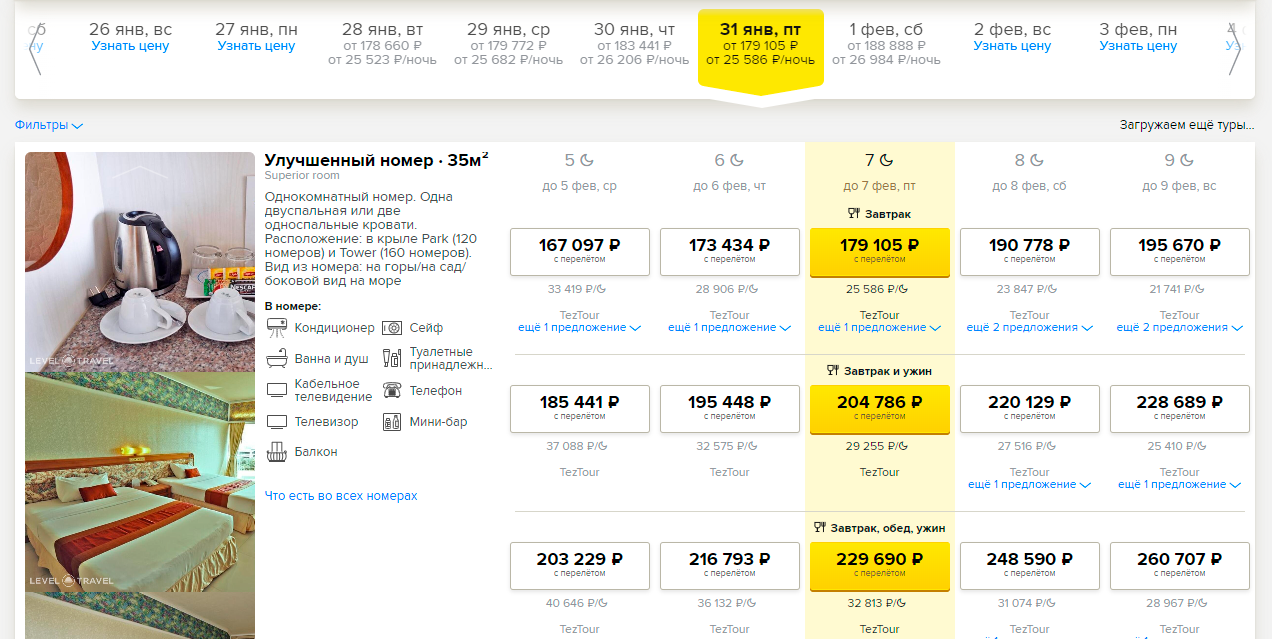The width and height of the screenshot is (1272, 639).
Task: Click the safe icon
Action: pyautogui.click(x=392, y=327)
